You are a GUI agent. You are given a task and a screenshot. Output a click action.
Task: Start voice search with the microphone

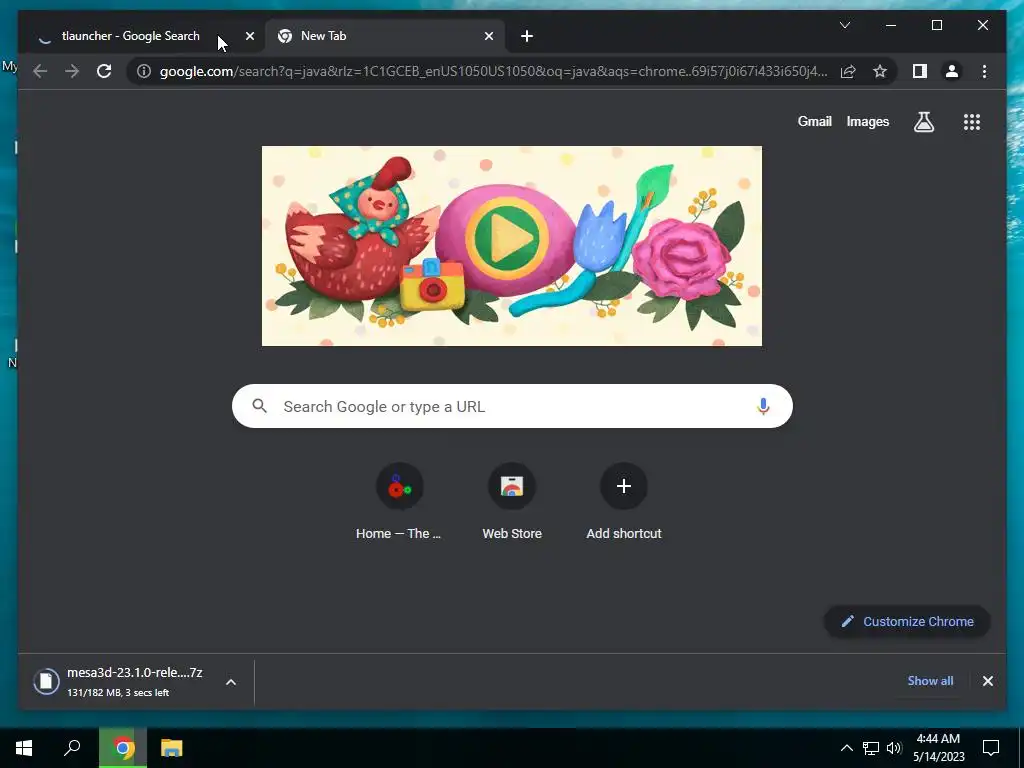(x=763, y=406)
